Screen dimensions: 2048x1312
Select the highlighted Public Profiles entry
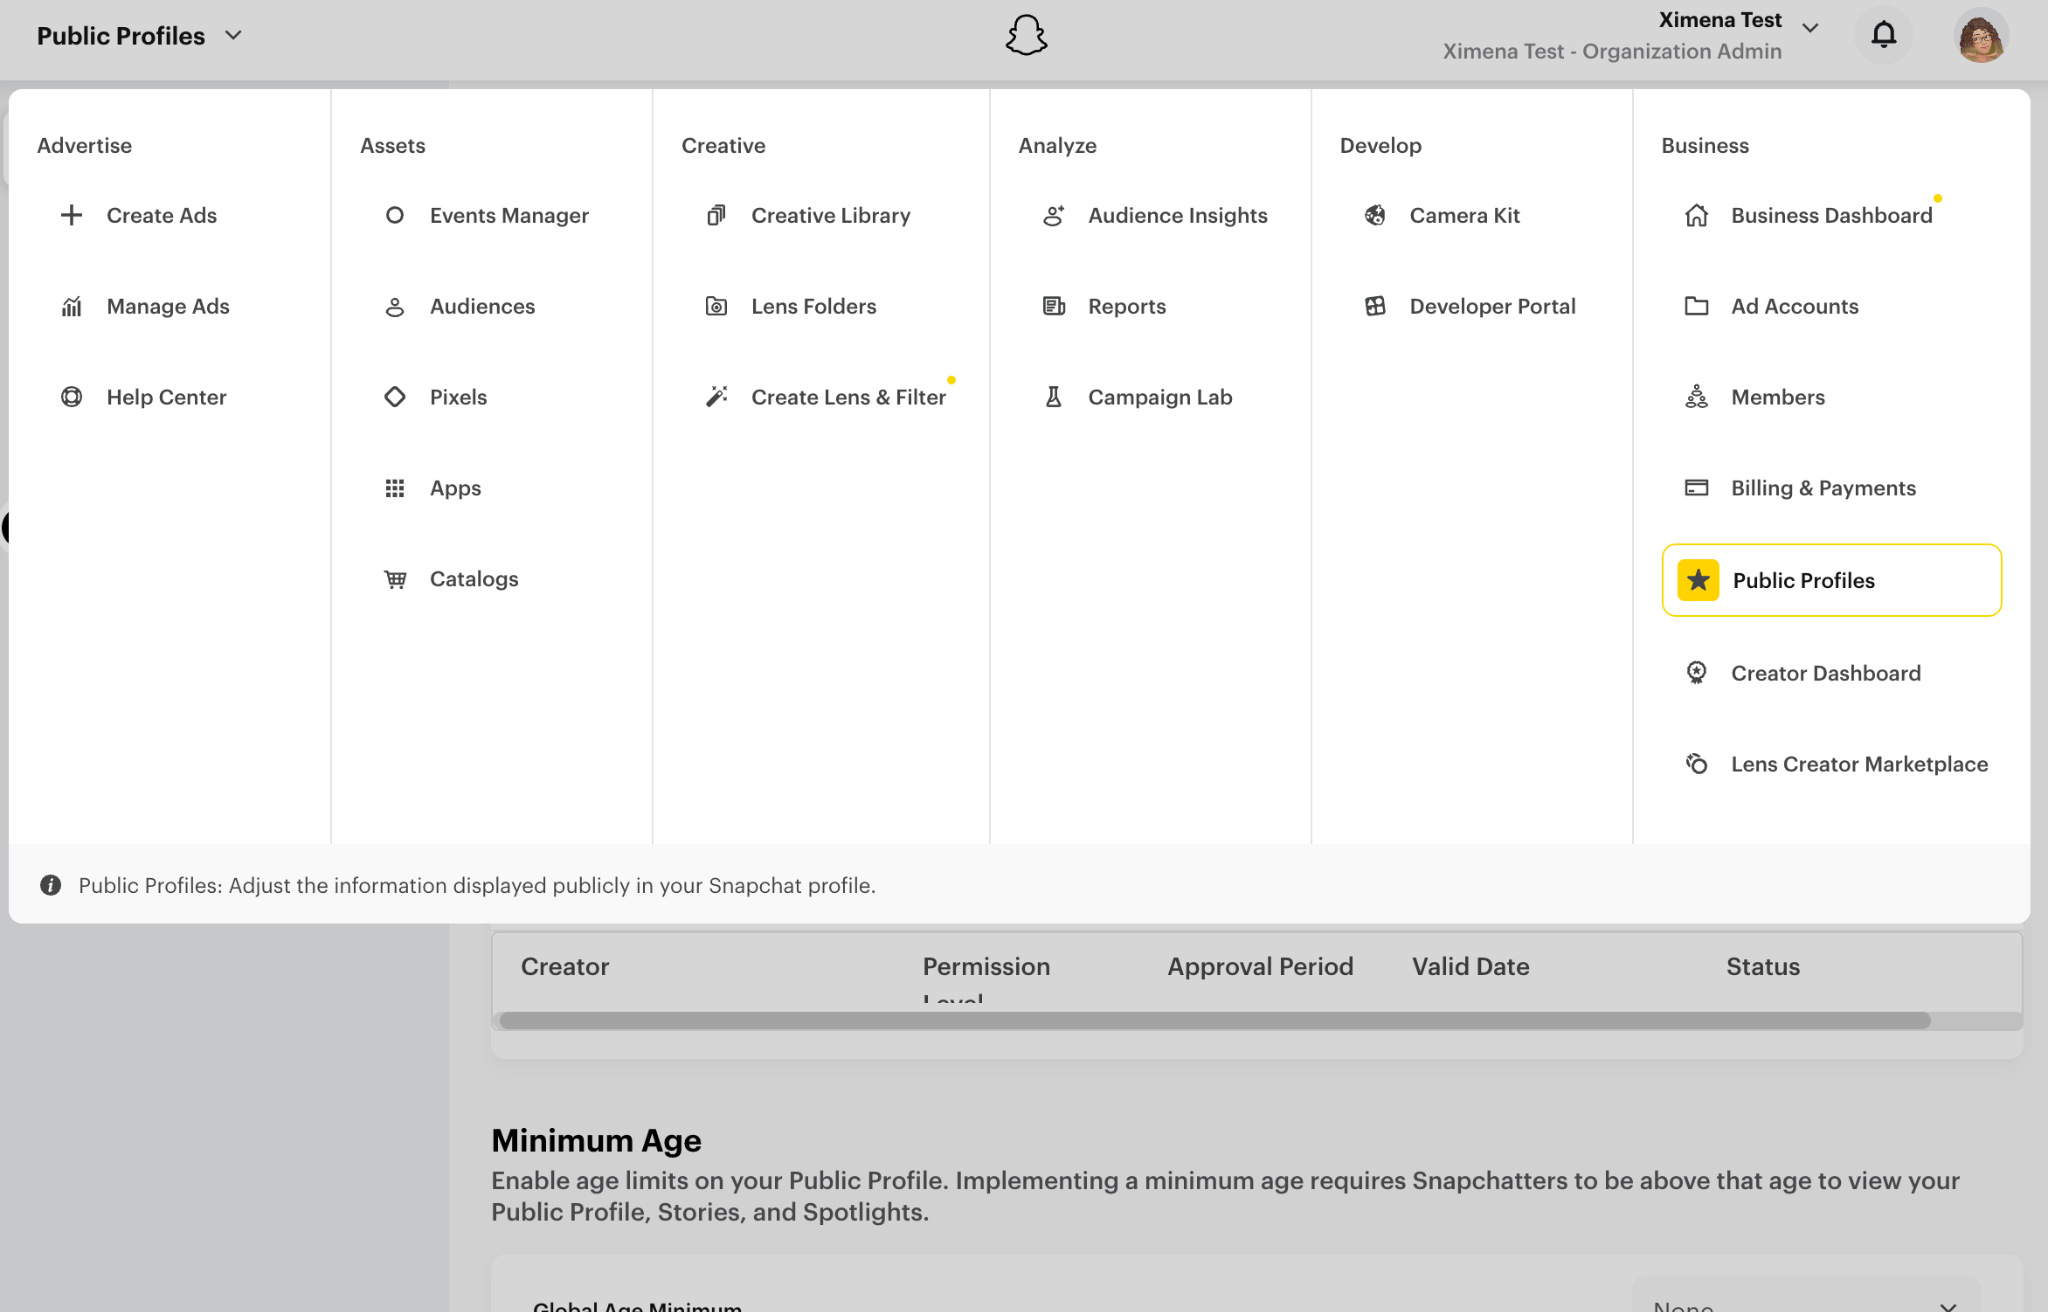tap(1831, 580)
